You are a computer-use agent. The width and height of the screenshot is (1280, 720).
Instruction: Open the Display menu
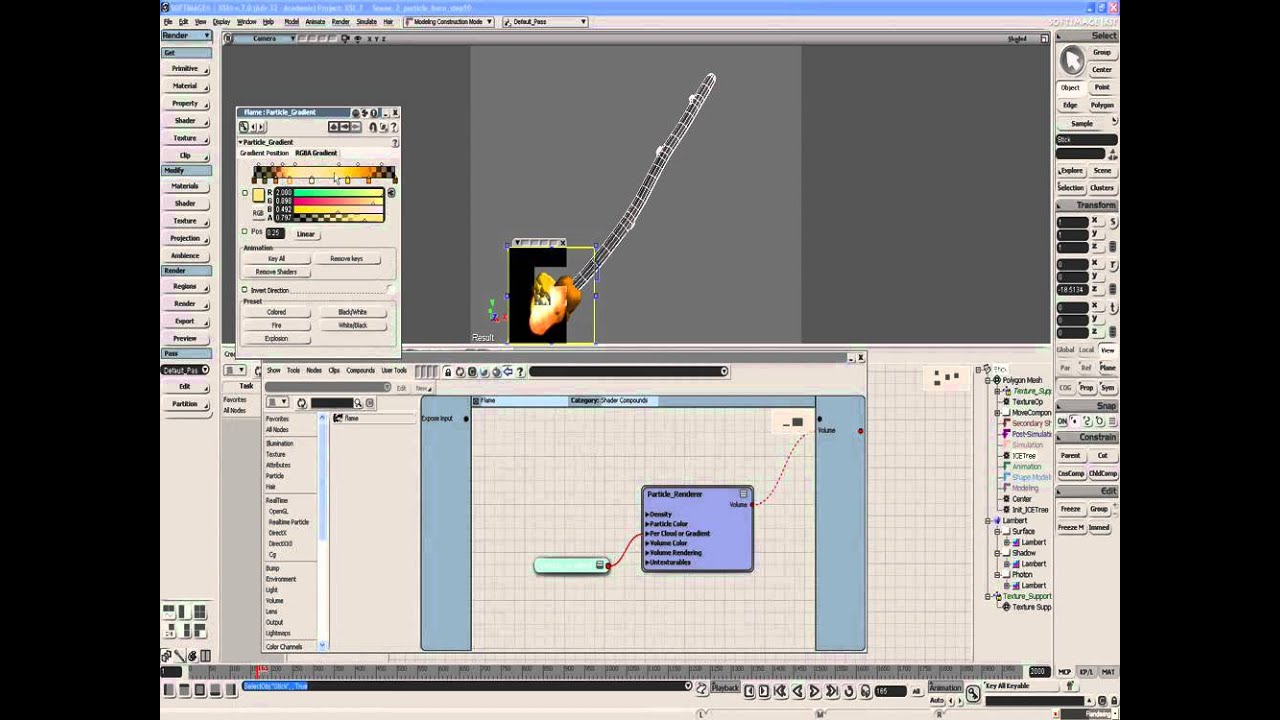pyautogui.click(x=221, y=22)
